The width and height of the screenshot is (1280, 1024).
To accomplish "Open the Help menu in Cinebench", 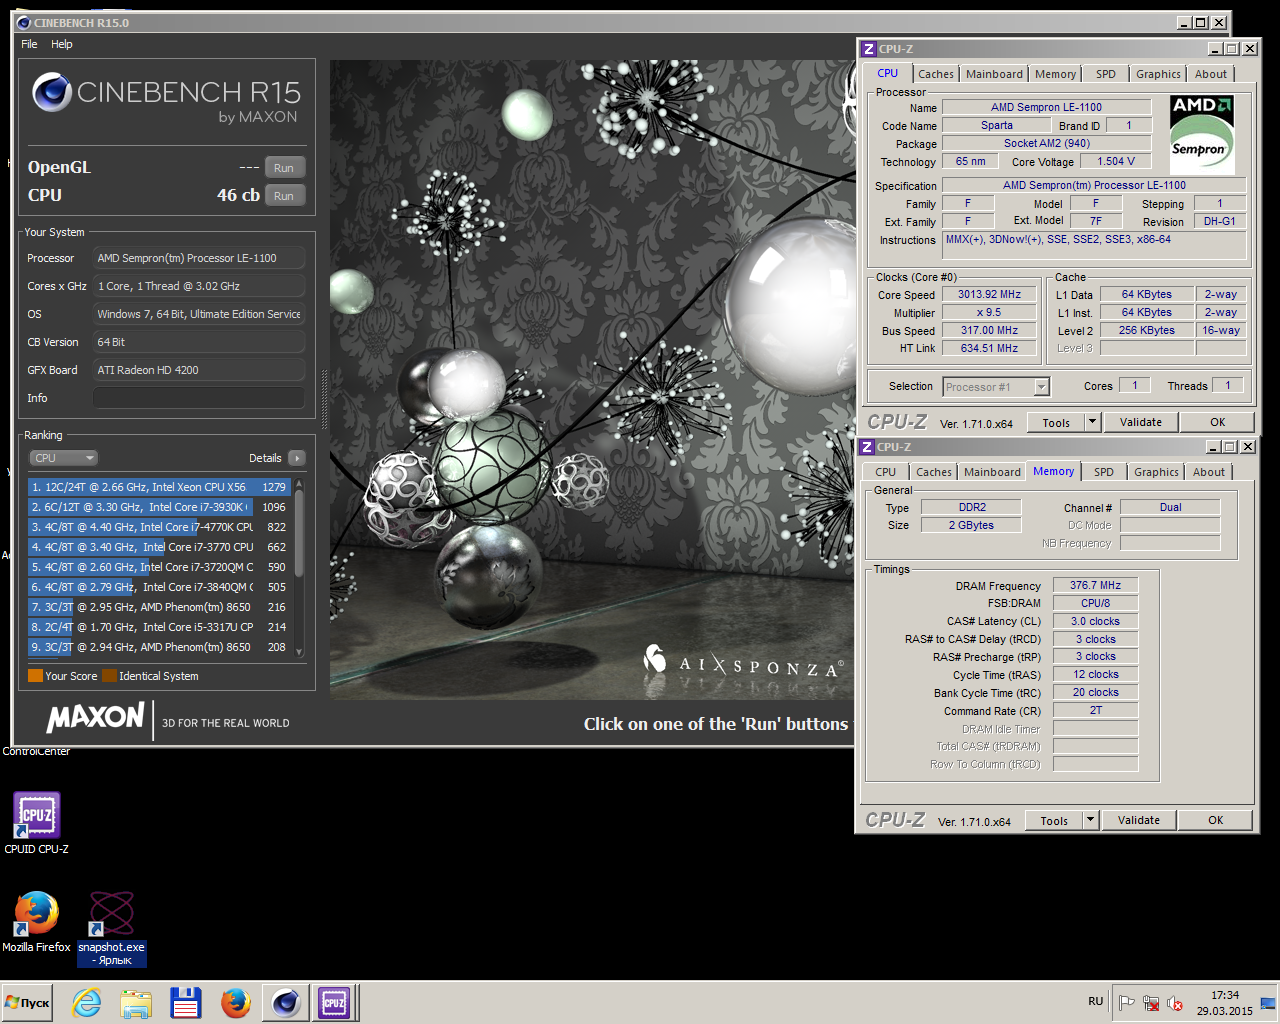I will click(x=62, y=44).
